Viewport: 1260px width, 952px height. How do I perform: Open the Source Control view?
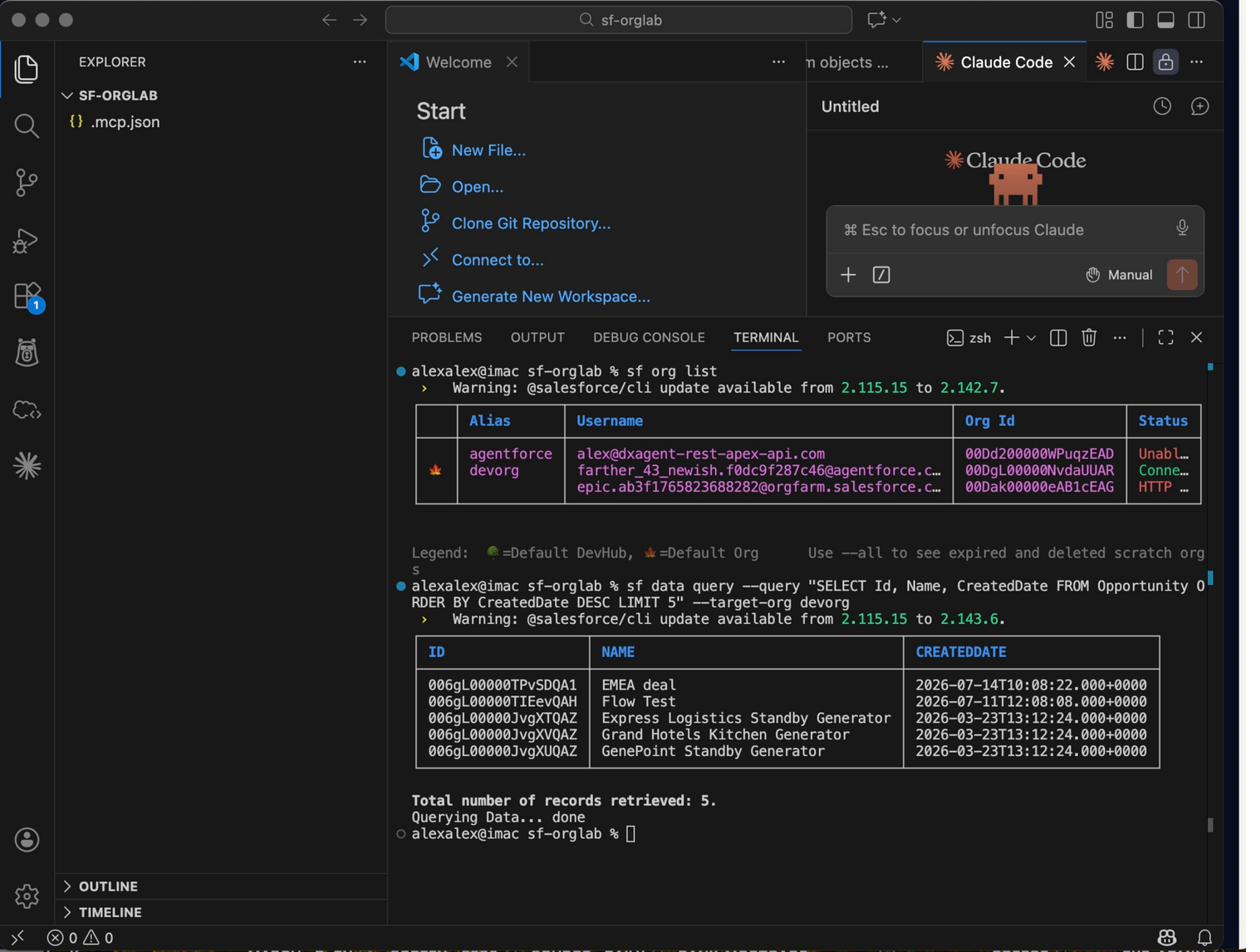[x=27, y=183]
